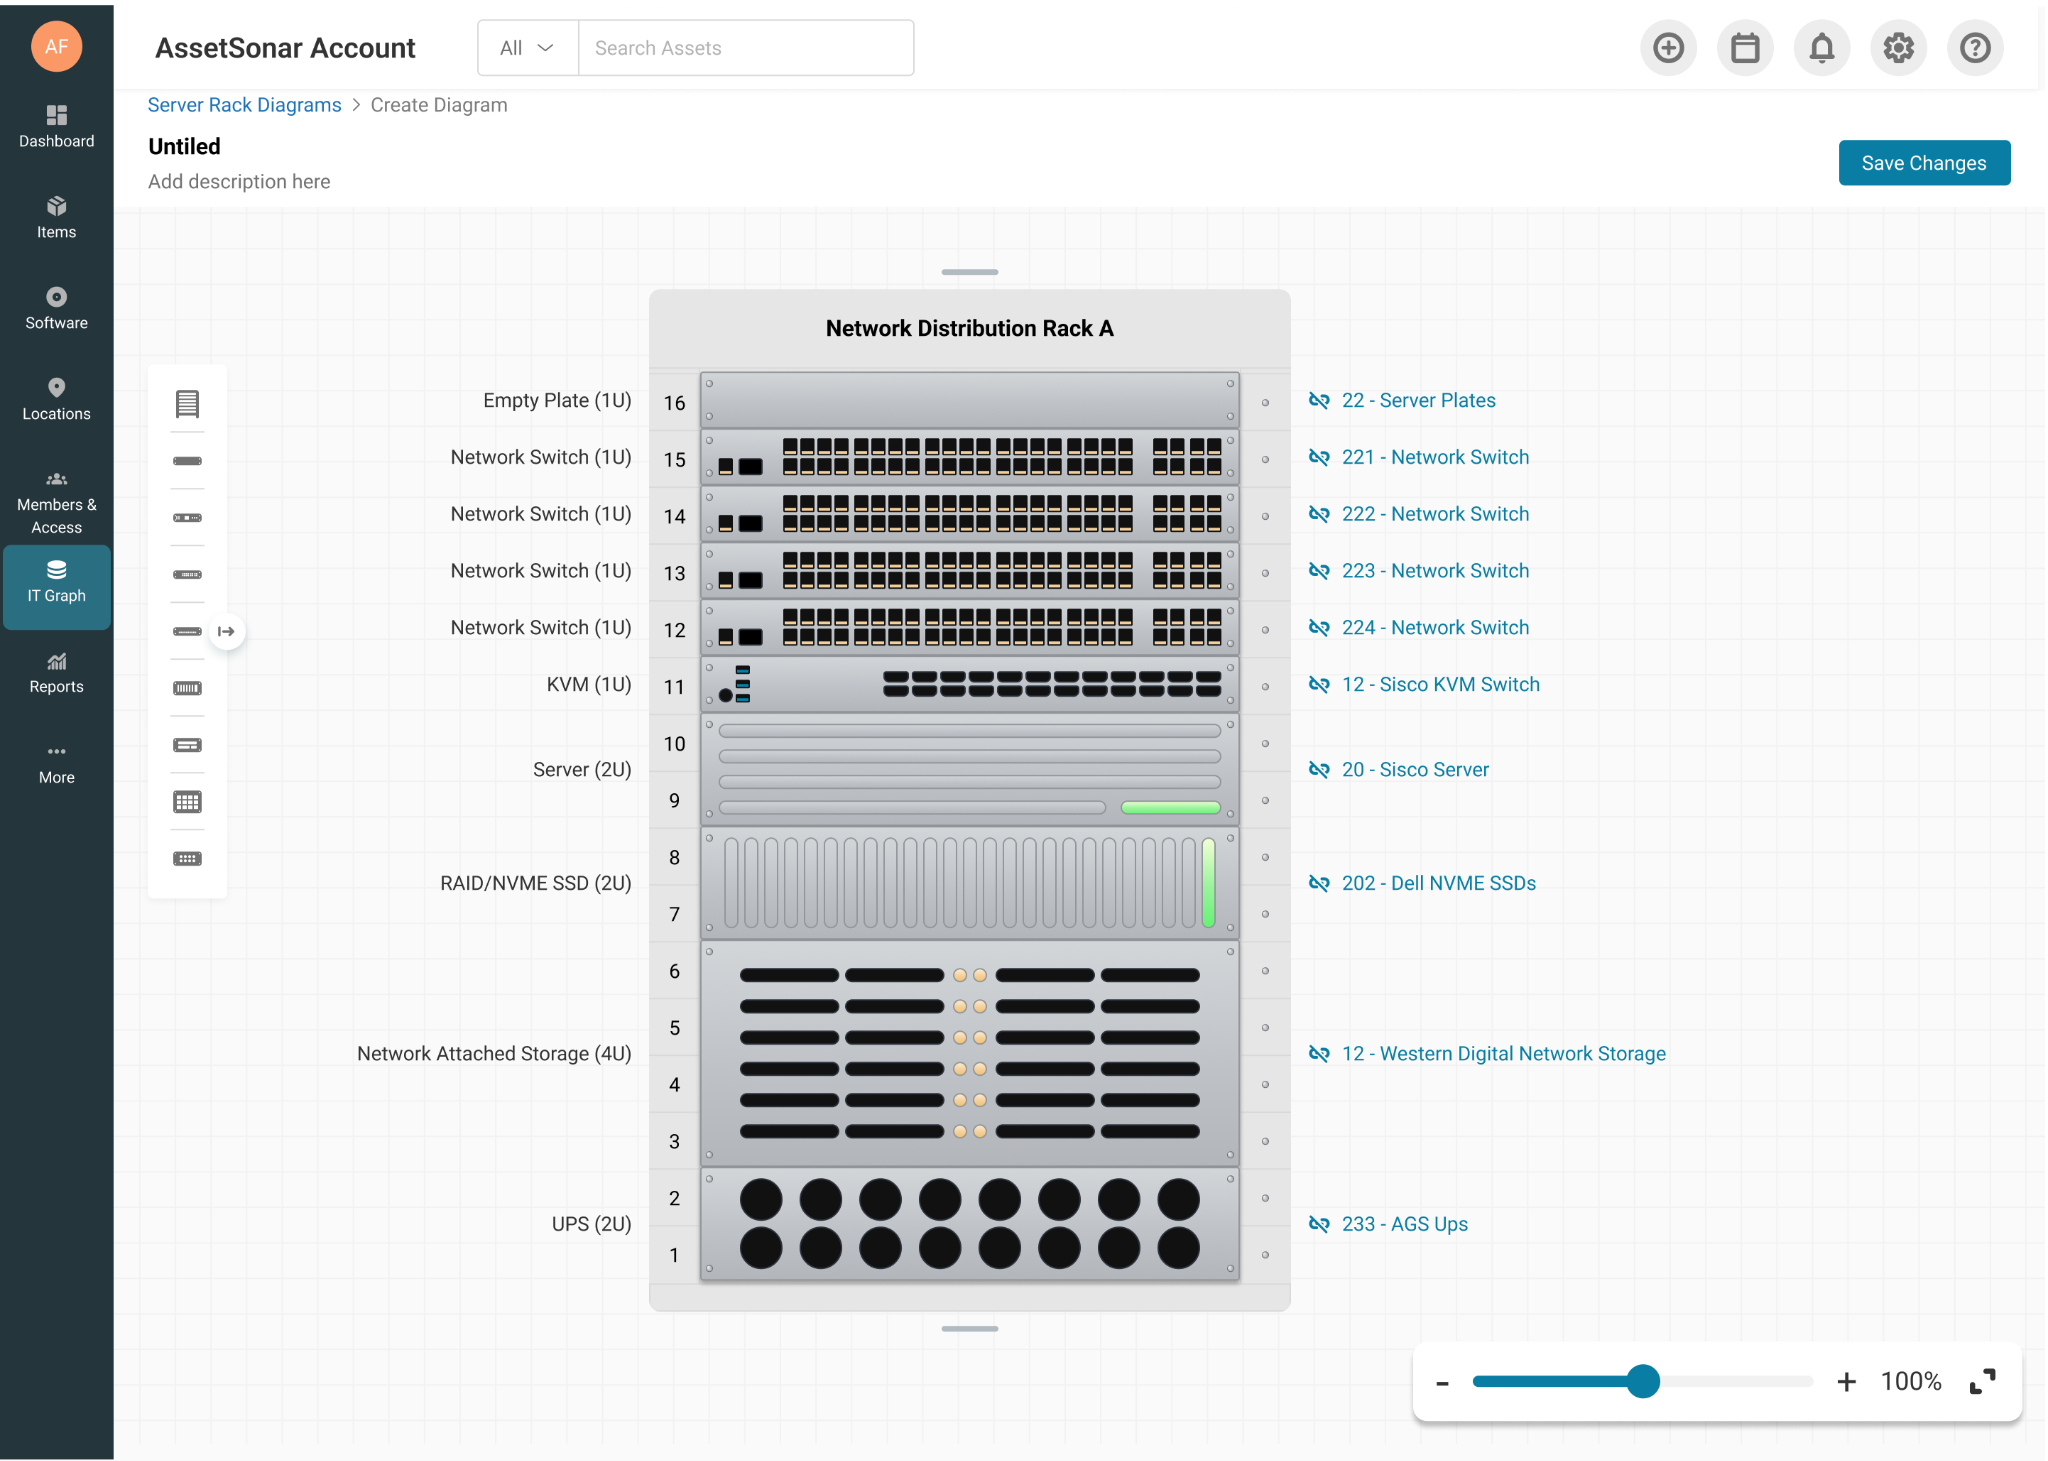Click the Search Assets field
The height and width of the screenshot is (1461, 2048).
[x=746, y=48]
